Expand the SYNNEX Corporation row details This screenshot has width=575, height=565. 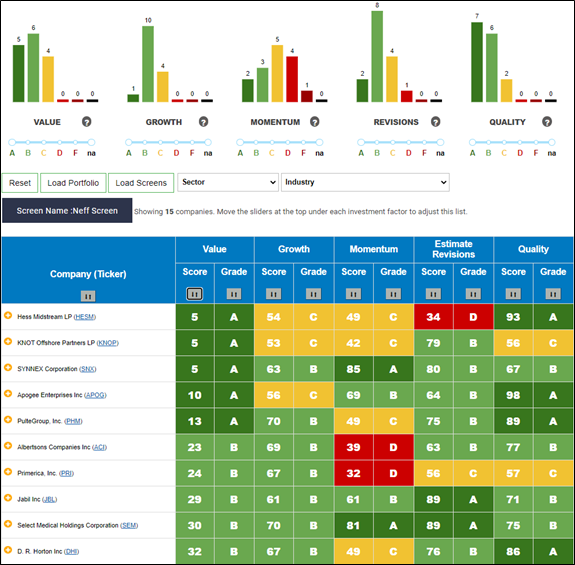tap(8, 367)
